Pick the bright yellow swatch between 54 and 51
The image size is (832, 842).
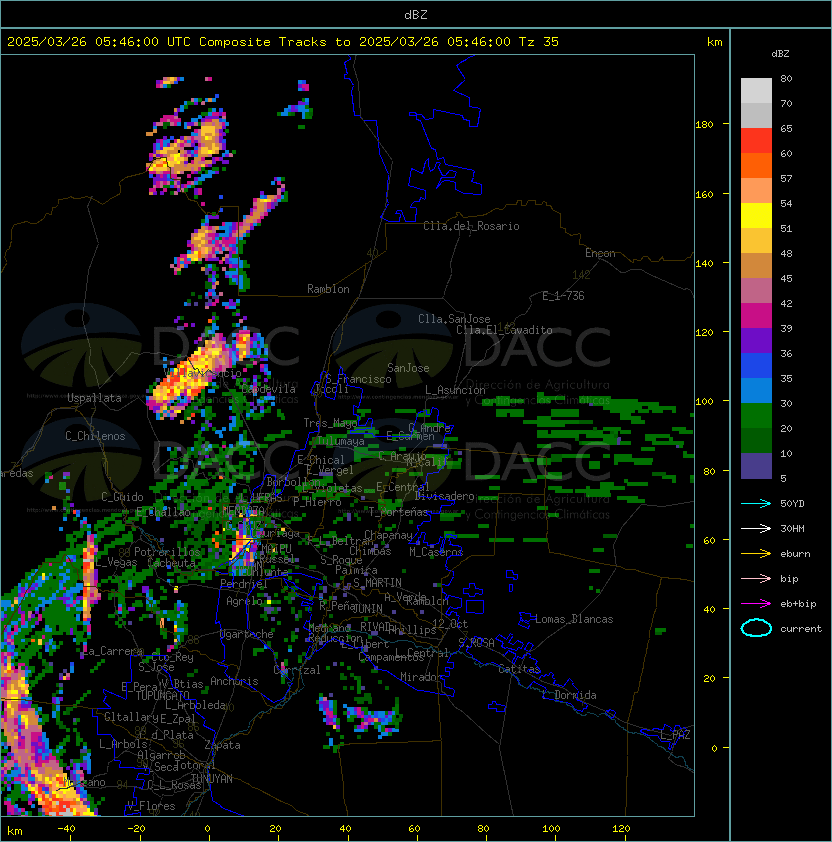tap(756, 216)
